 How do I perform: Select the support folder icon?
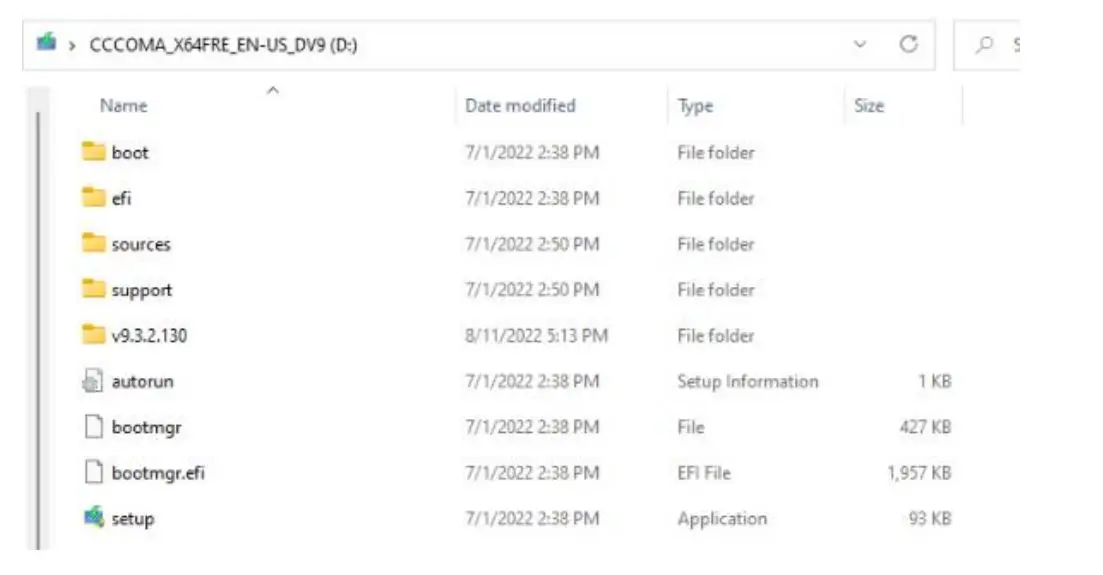[94, 290]
